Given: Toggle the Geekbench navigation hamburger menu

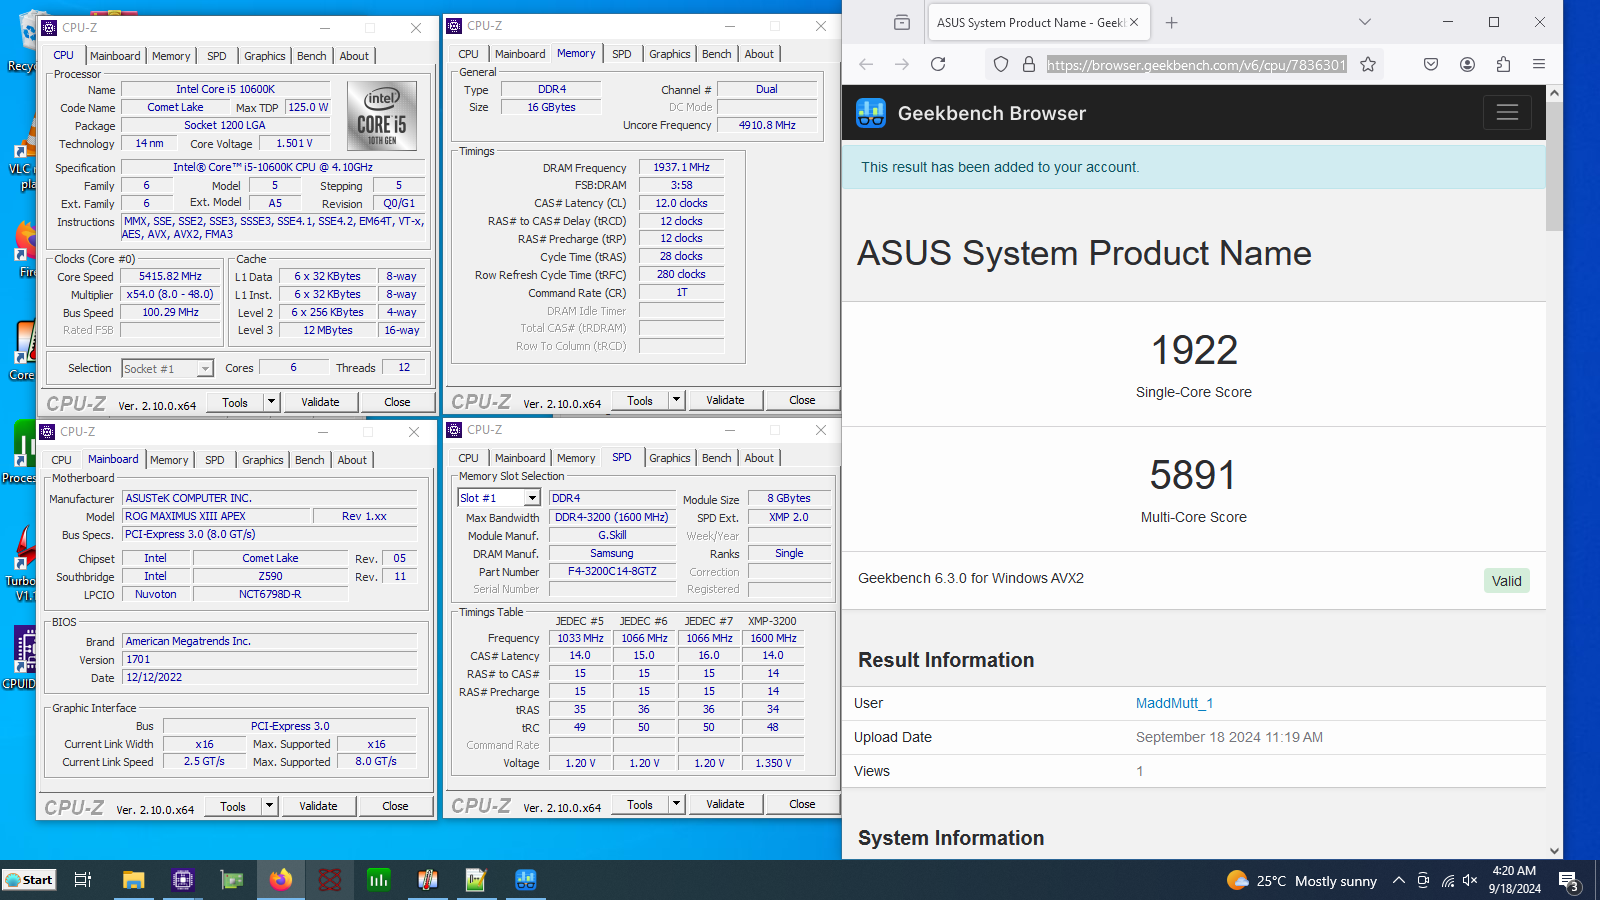Looking at the screenshot, I should click(x=1507, y=113).
